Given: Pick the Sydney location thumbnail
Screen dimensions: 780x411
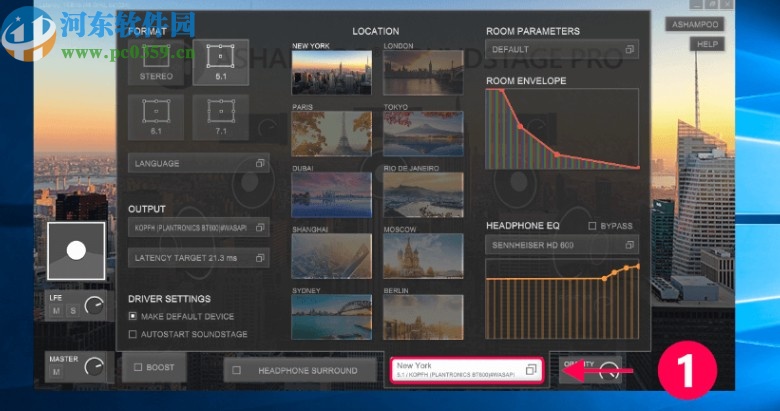Looking at the screenshot, I should (332, 317).
